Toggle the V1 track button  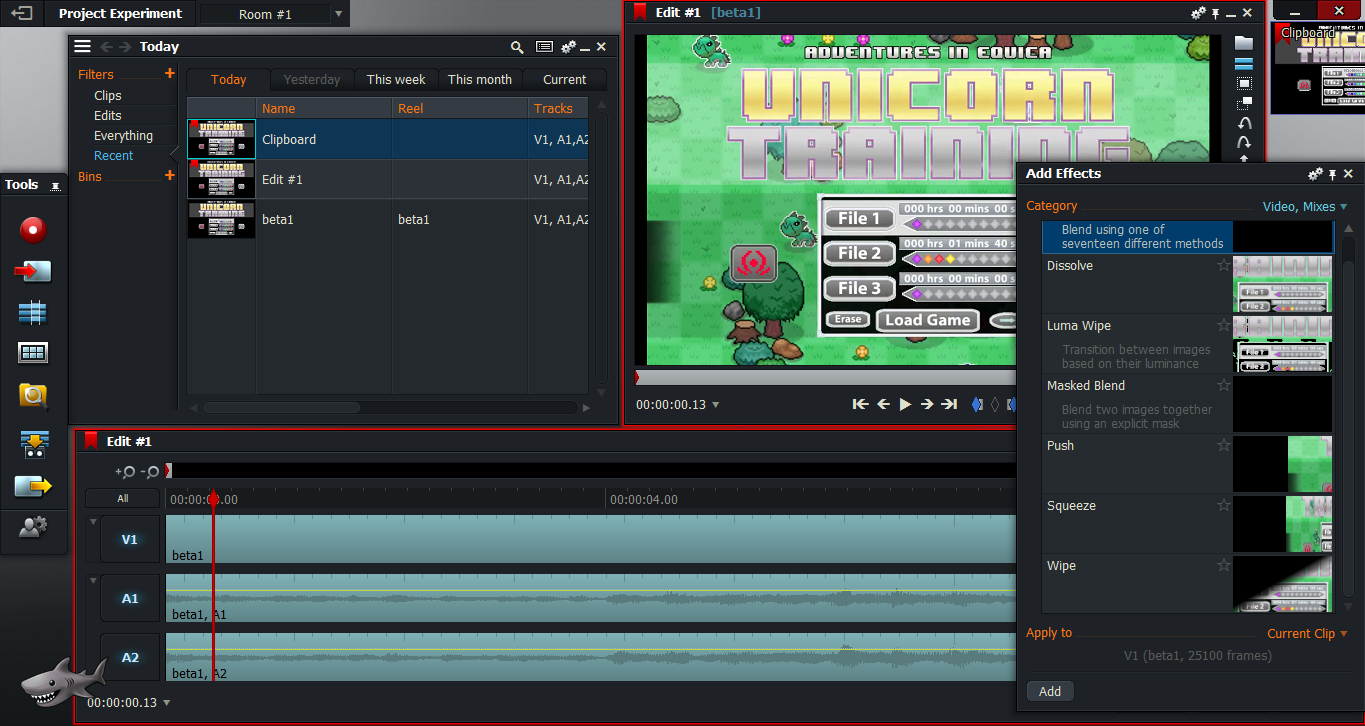[x=130, y=539]
